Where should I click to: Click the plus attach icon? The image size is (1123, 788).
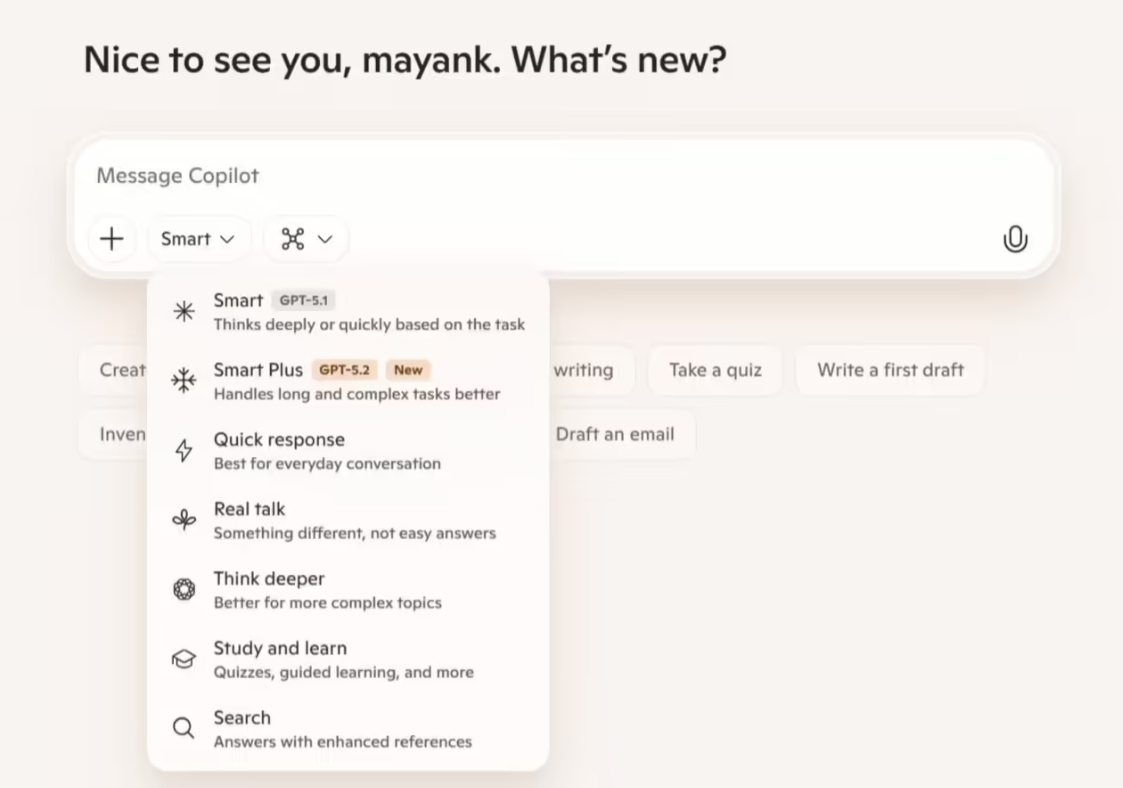(112, 239)
